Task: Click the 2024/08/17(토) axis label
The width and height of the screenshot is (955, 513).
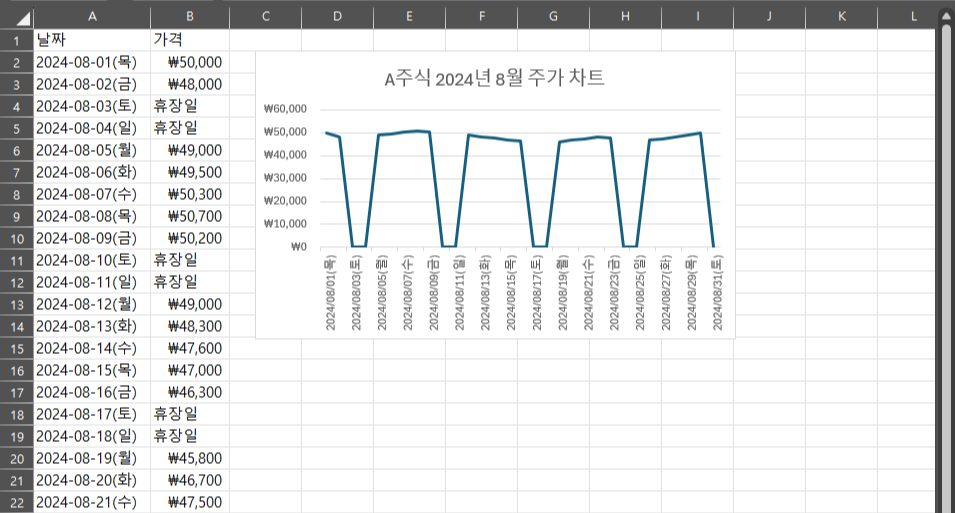Action: (x=537, y=293)
